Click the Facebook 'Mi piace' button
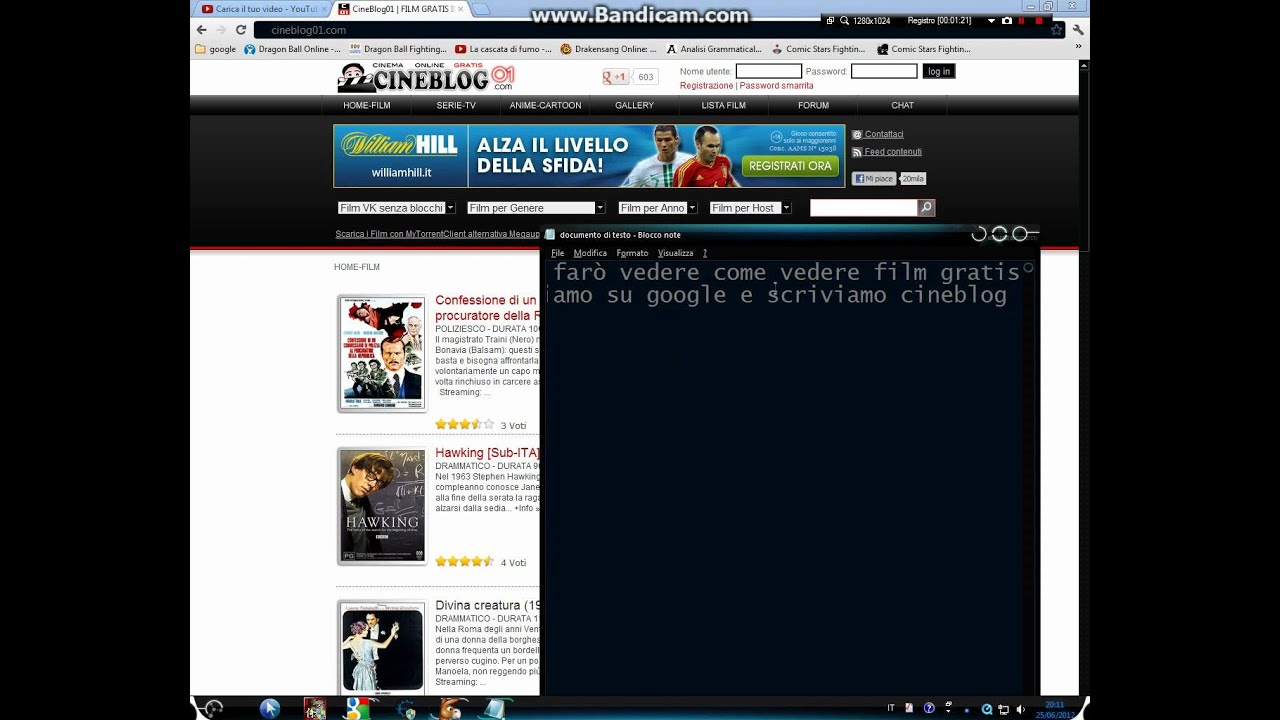 point(874,178)
